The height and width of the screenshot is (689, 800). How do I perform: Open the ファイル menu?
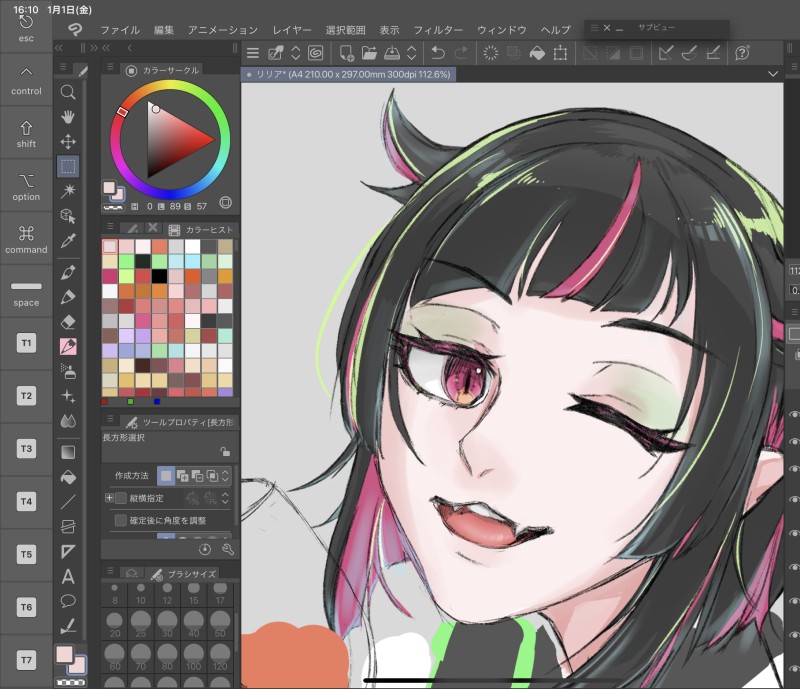120,30
